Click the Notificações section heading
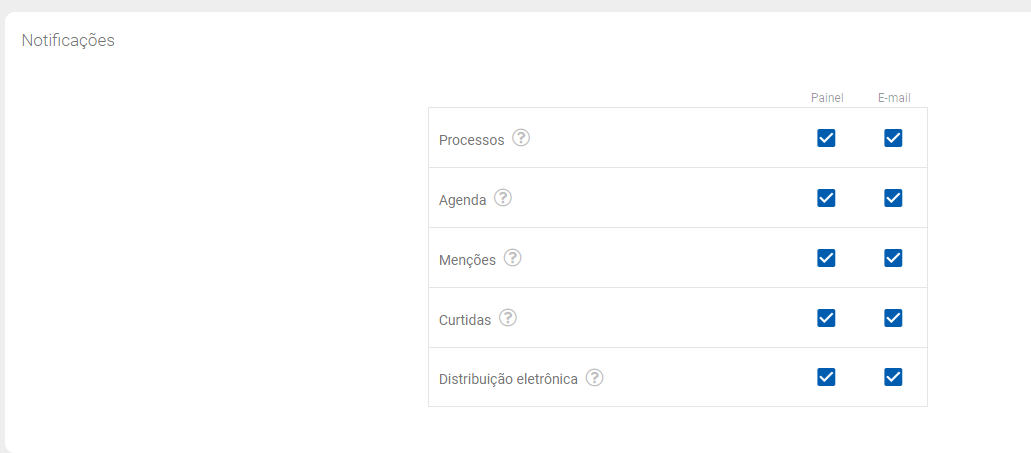The image size is (1031, 453). [x=68, y=41]
